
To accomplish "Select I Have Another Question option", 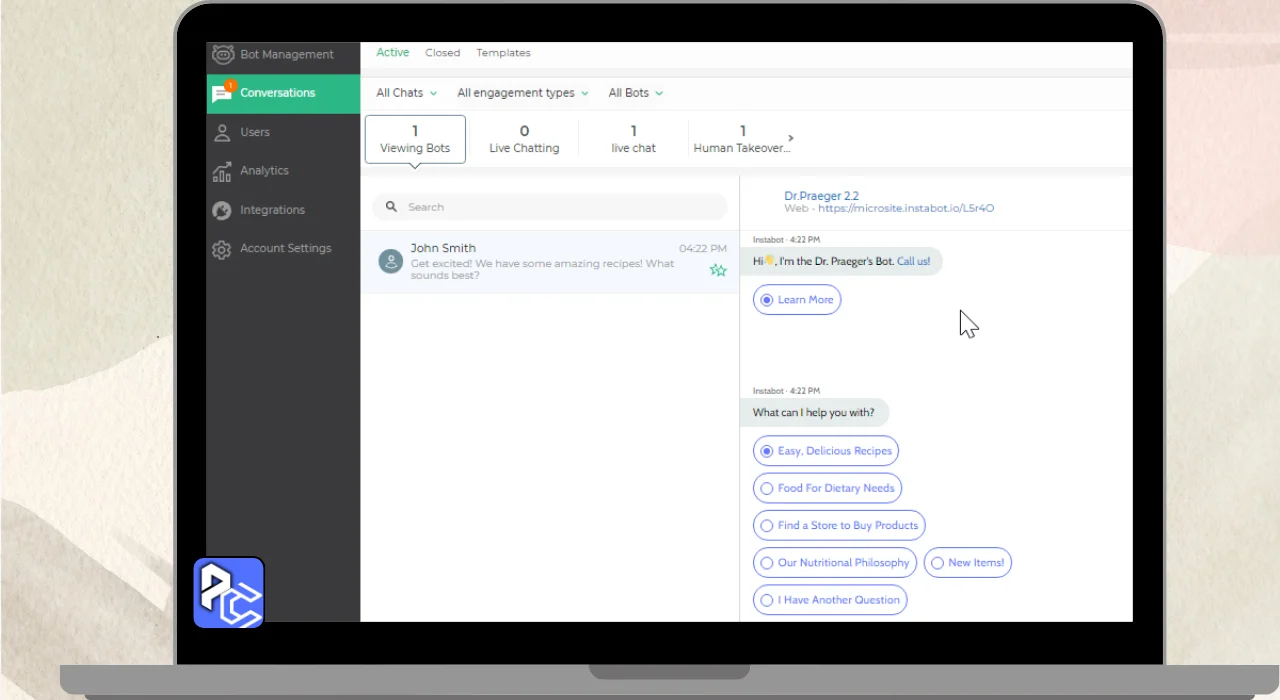I will click(830, 600).
